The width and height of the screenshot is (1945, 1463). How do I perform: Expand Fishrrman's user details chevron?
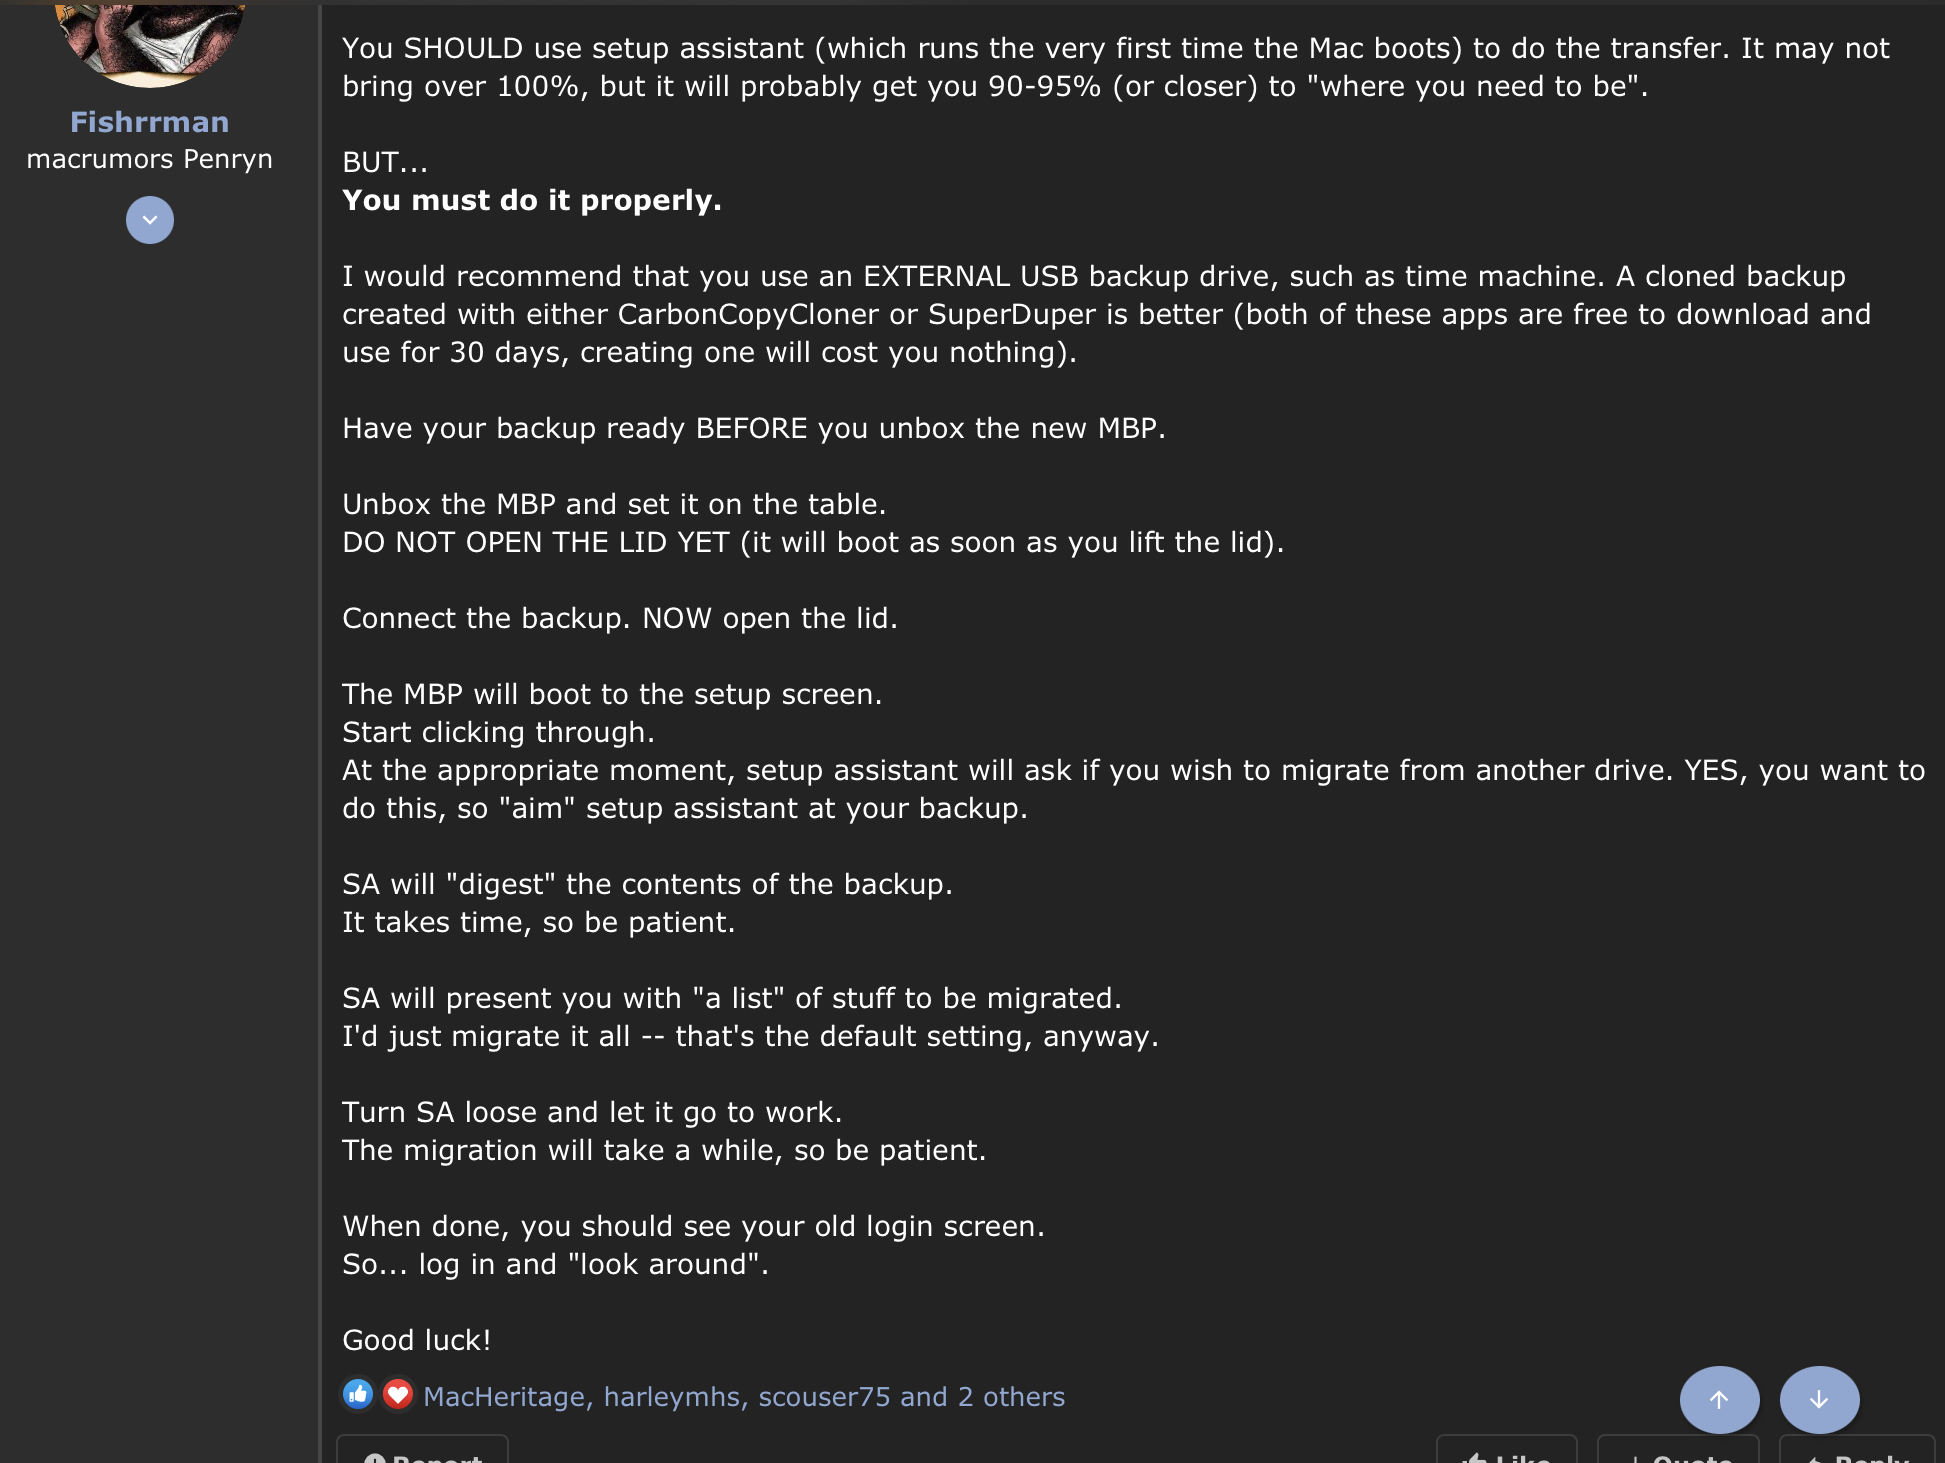click(x=150, y=220)
